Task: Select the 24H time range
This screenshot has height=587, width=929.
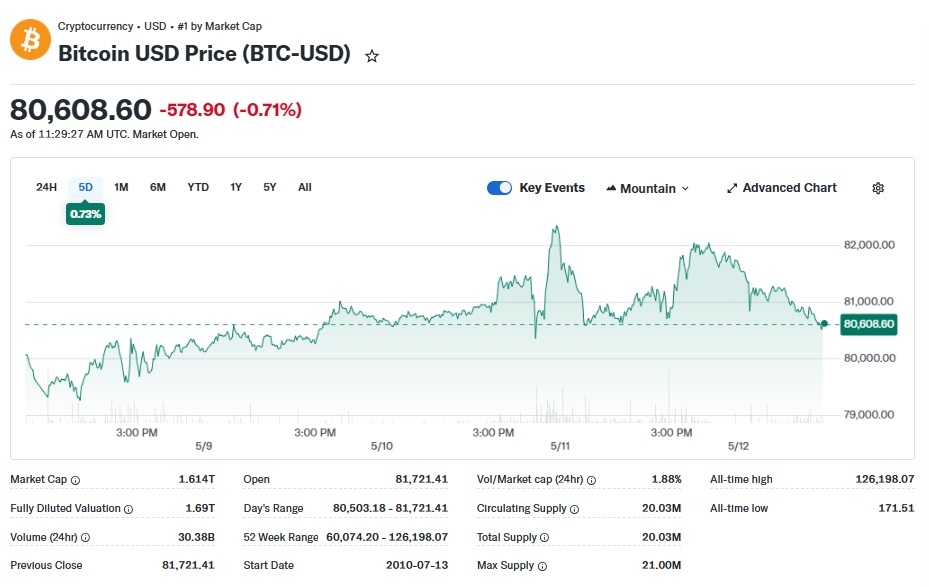Action: pos(46,187)
